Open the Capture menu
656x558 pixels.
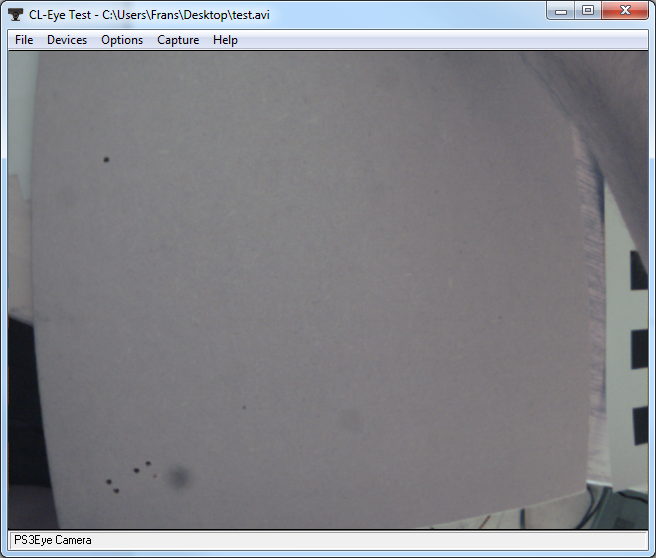click(178, 40)
